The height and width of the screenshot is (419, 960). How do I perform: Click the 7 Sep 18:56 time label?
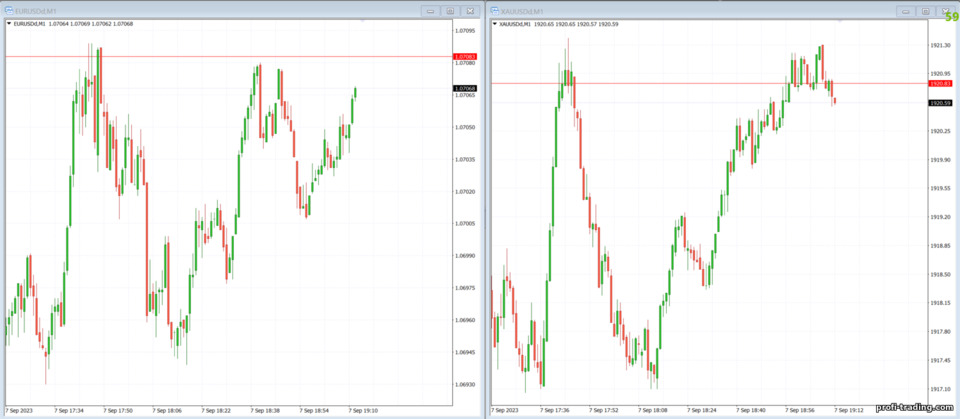[800, 410]
